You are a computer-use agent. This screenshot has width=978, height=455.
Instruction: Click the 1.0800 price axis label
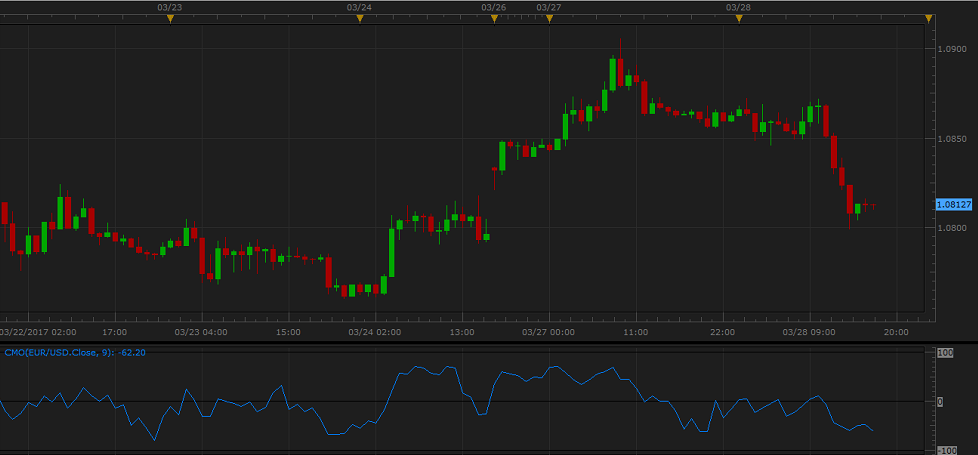(x=951, y=228)
